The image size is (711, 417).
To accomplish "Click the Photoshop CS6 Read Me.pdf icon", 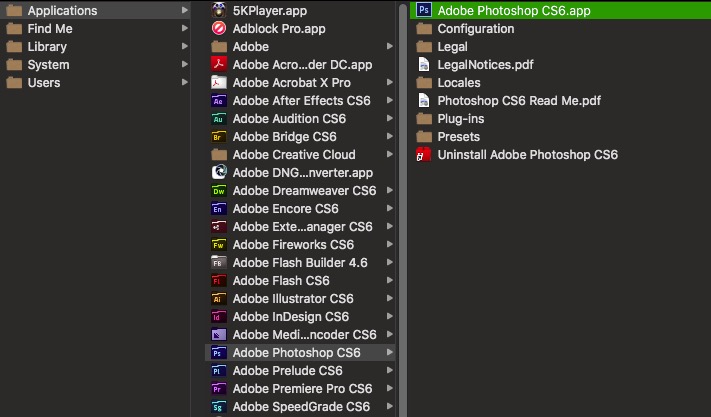I will coord(424,100).
